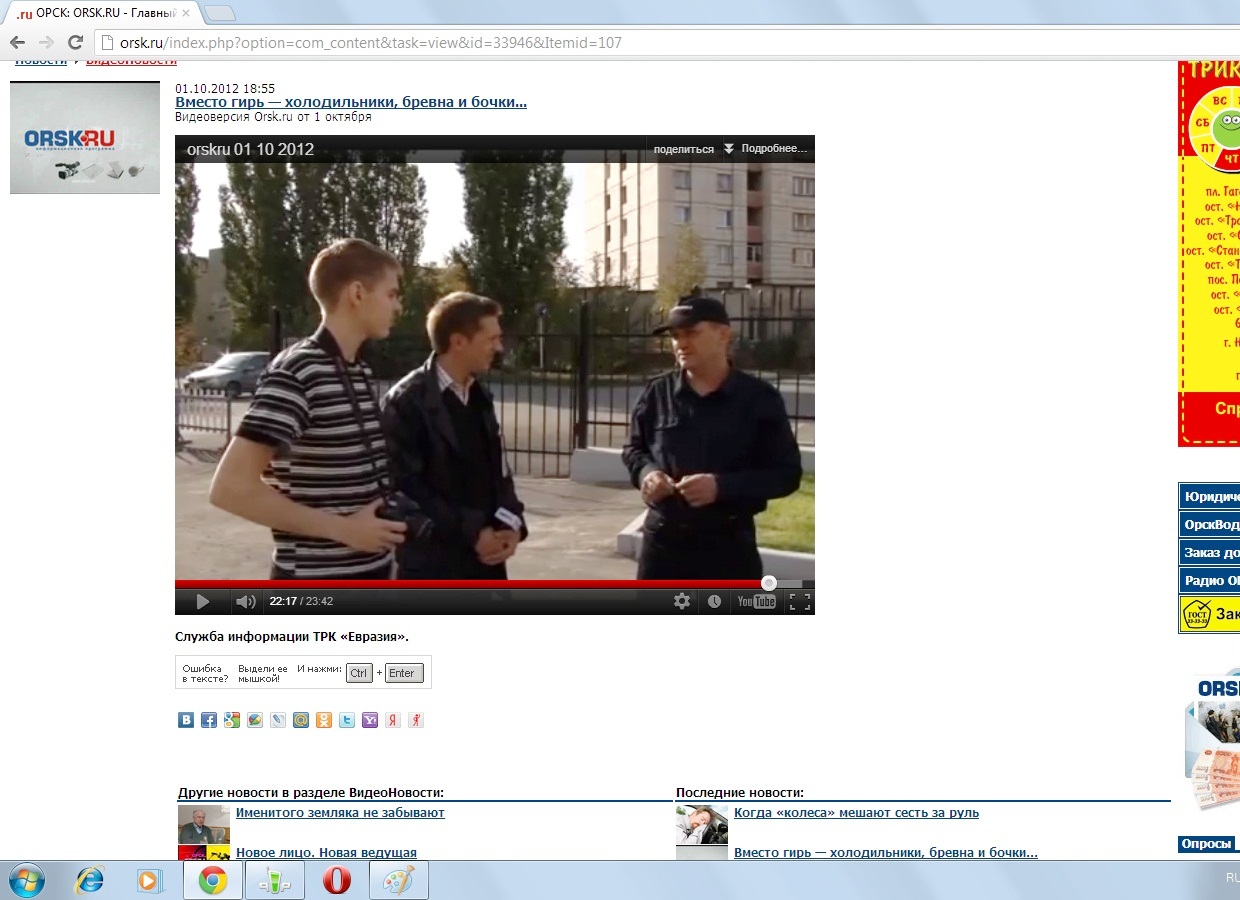The image size is (1240, 900).
Task: Open news link Новое лицо. Новая ведущая
Action: [326, 853]
